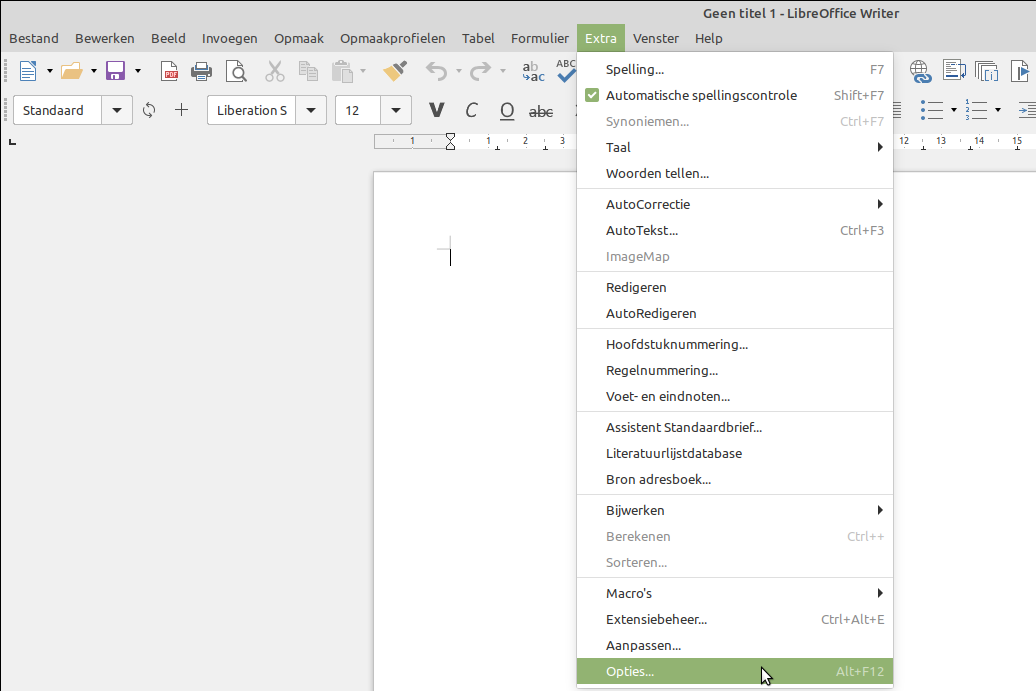
Task: Insert a hyperlink using the globe icon
Action: point(920,71)
